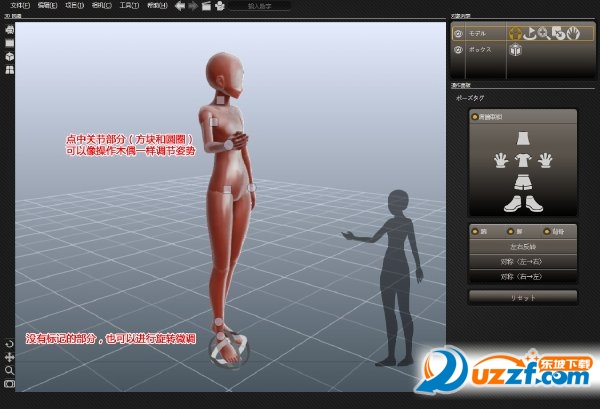Select the right glove icon in pose panel
600x409 pixels.
pos(545,160)
